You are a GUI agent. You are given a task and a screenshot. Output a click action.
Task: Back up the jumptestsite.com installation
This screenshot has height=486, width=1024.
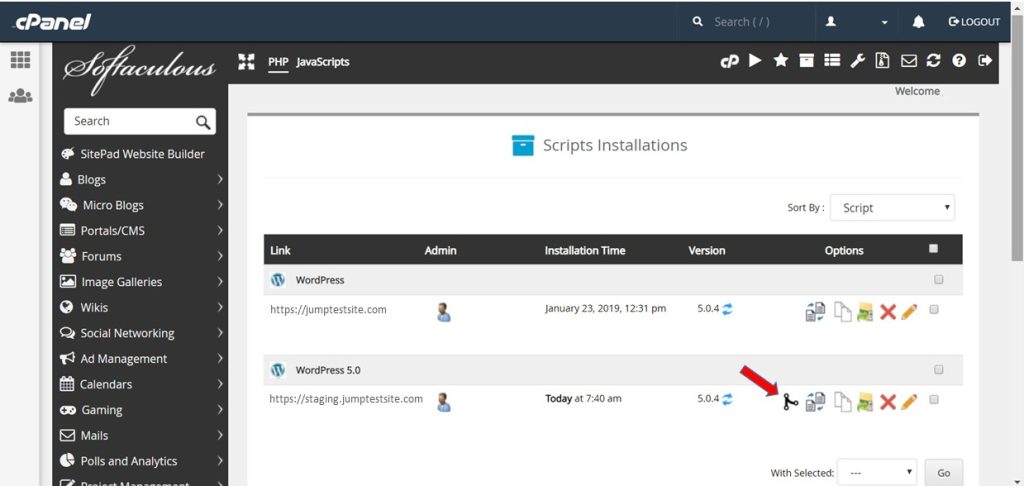point(865,312)
